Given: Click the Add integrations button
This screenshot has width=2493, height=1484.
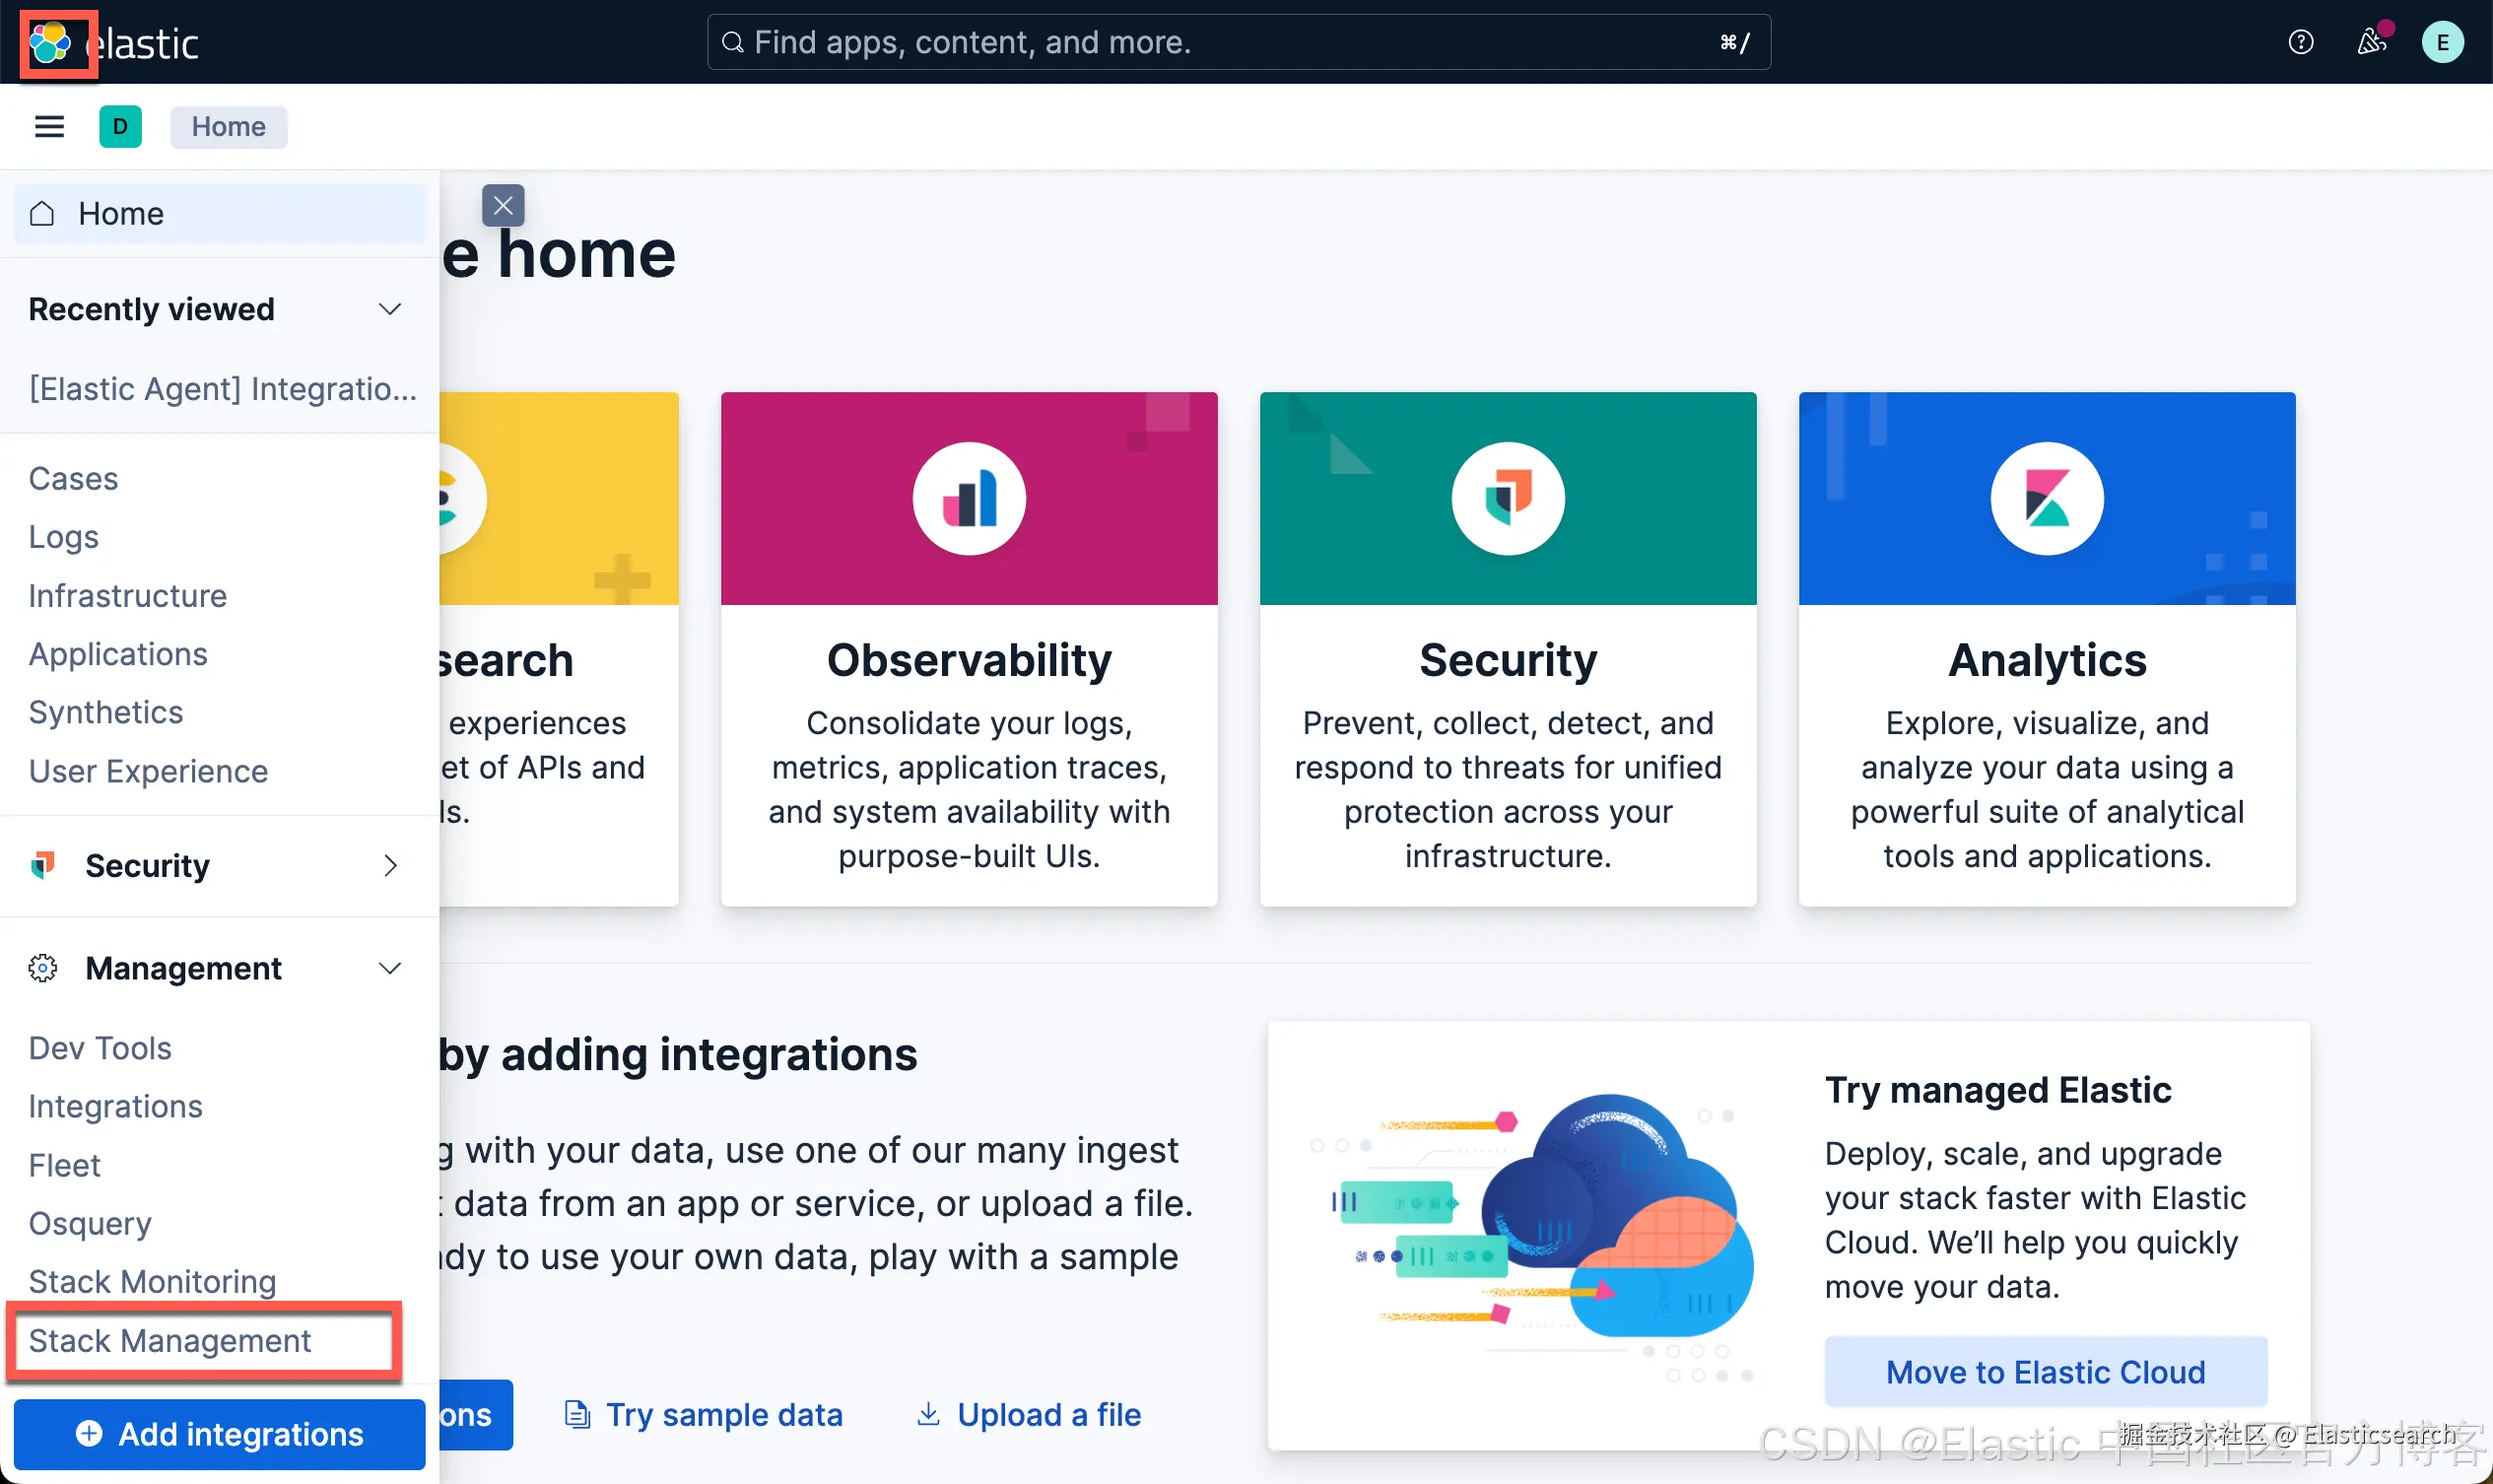Looking at the screenshot, I should [220, 1433].
